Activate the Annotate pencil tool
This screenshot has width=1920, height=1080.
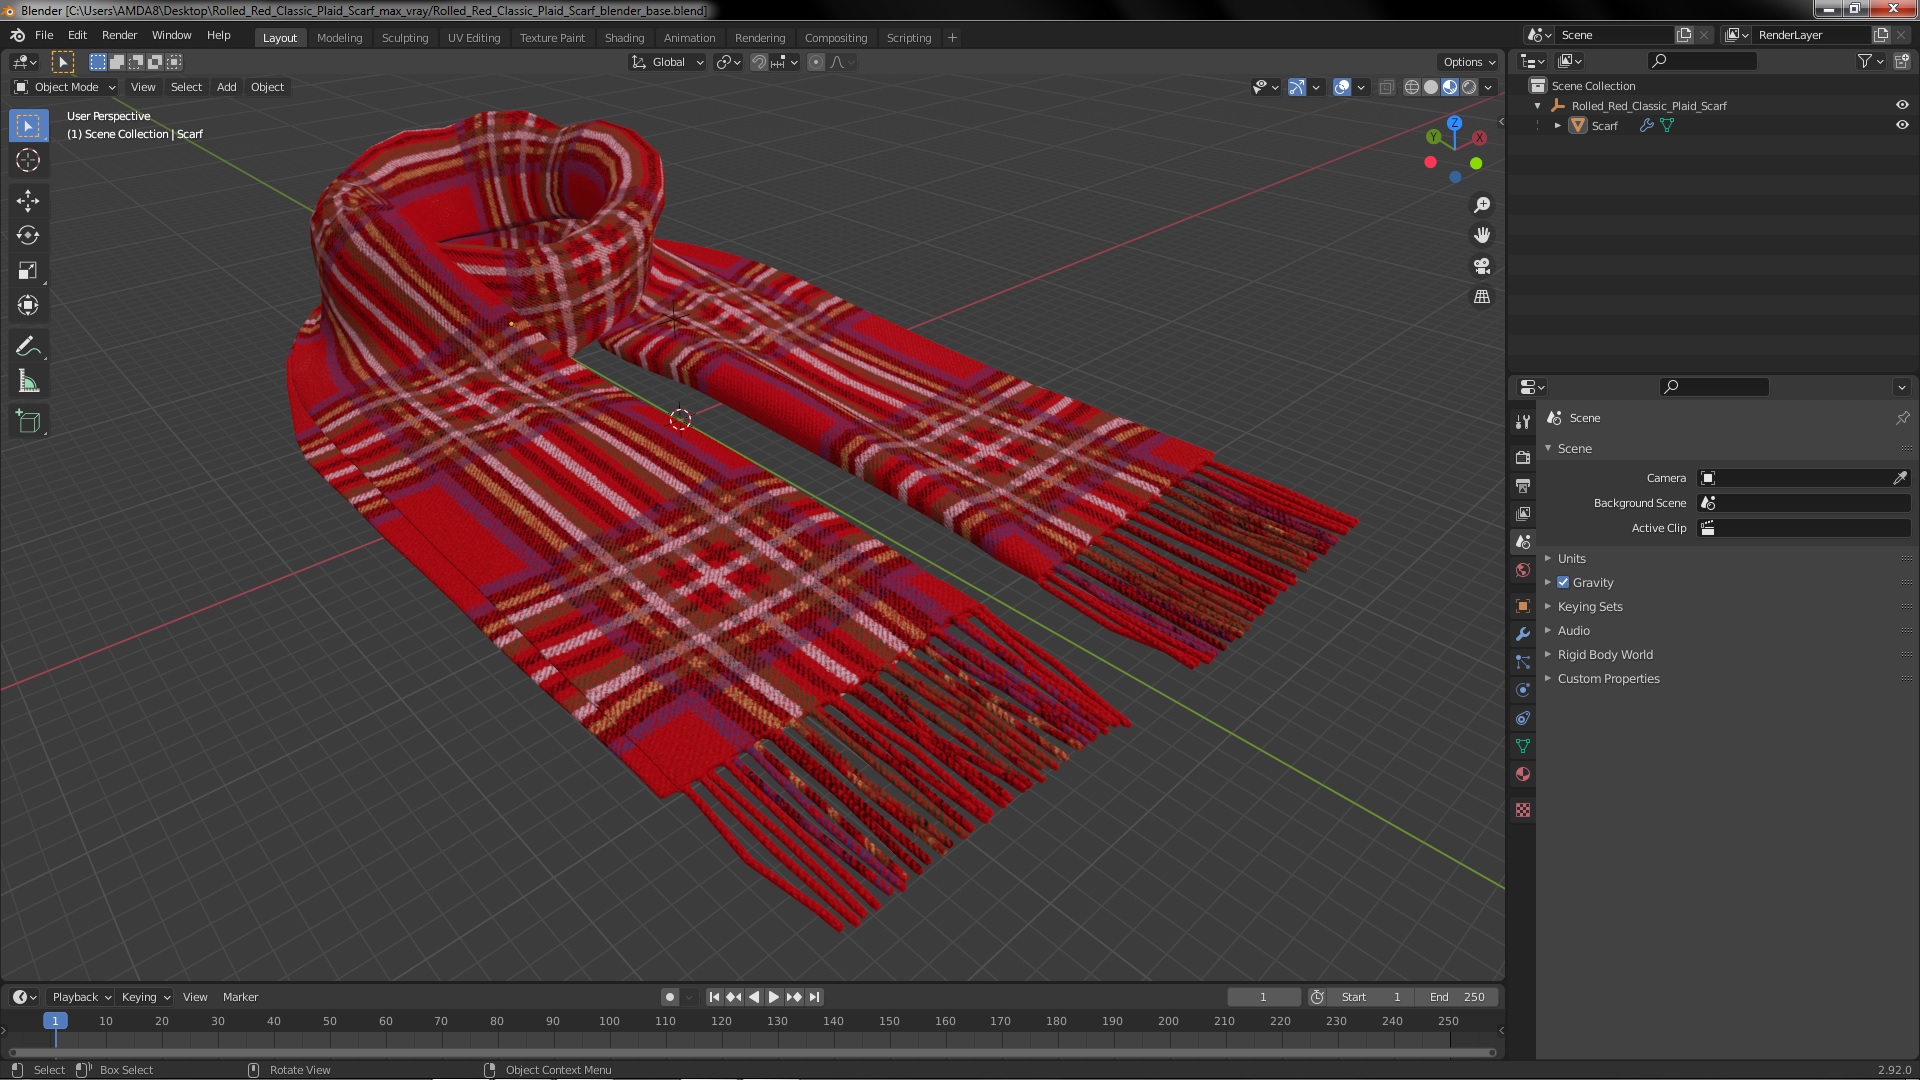coord(28,347)
